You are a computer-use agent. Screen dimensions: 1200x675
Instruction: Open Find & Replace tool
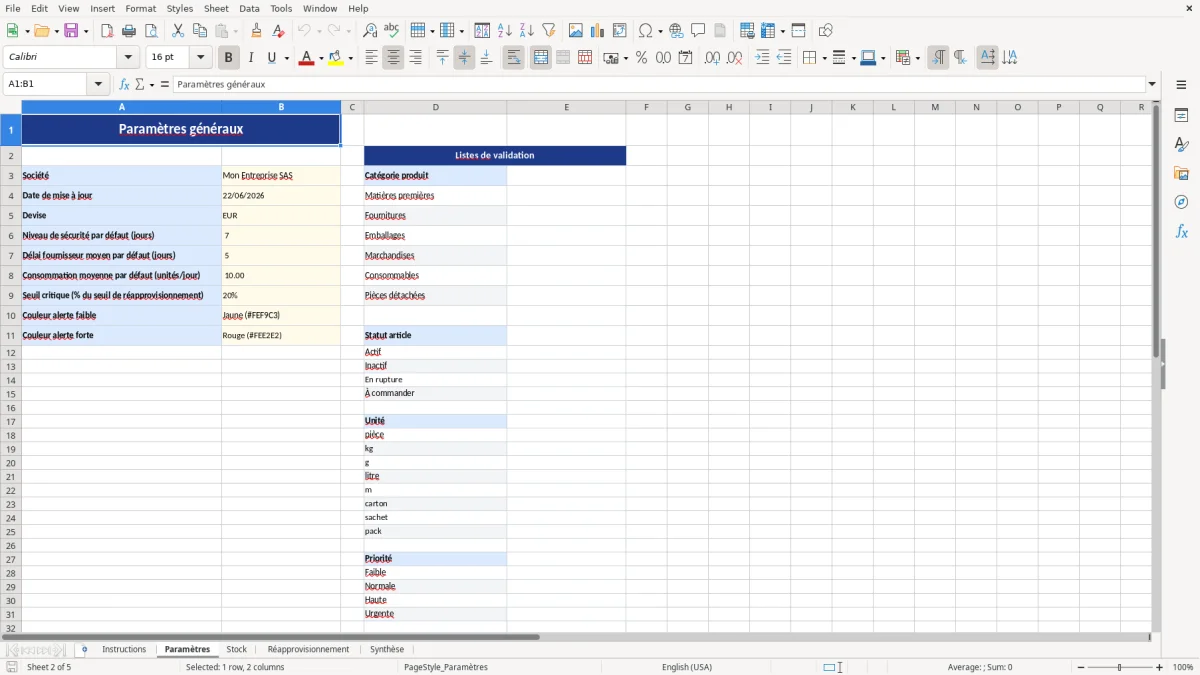coord(370,31)
